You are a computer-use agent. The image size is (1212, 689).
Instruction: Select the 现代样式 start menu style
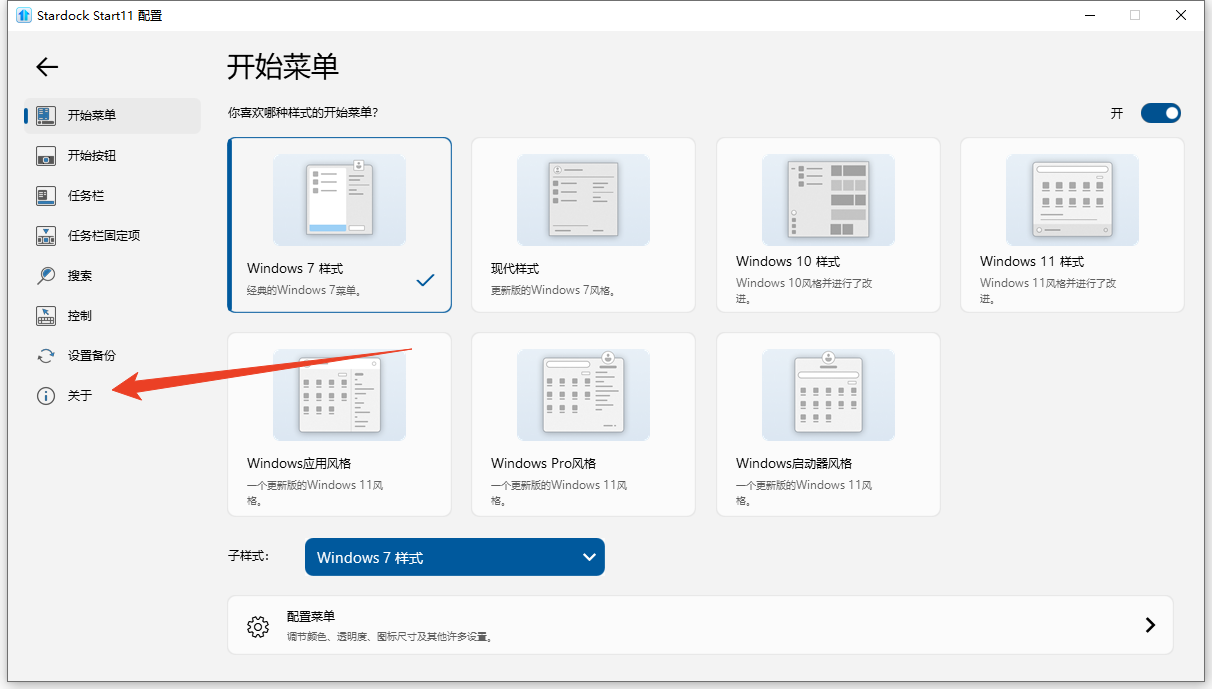coord(583,225)
